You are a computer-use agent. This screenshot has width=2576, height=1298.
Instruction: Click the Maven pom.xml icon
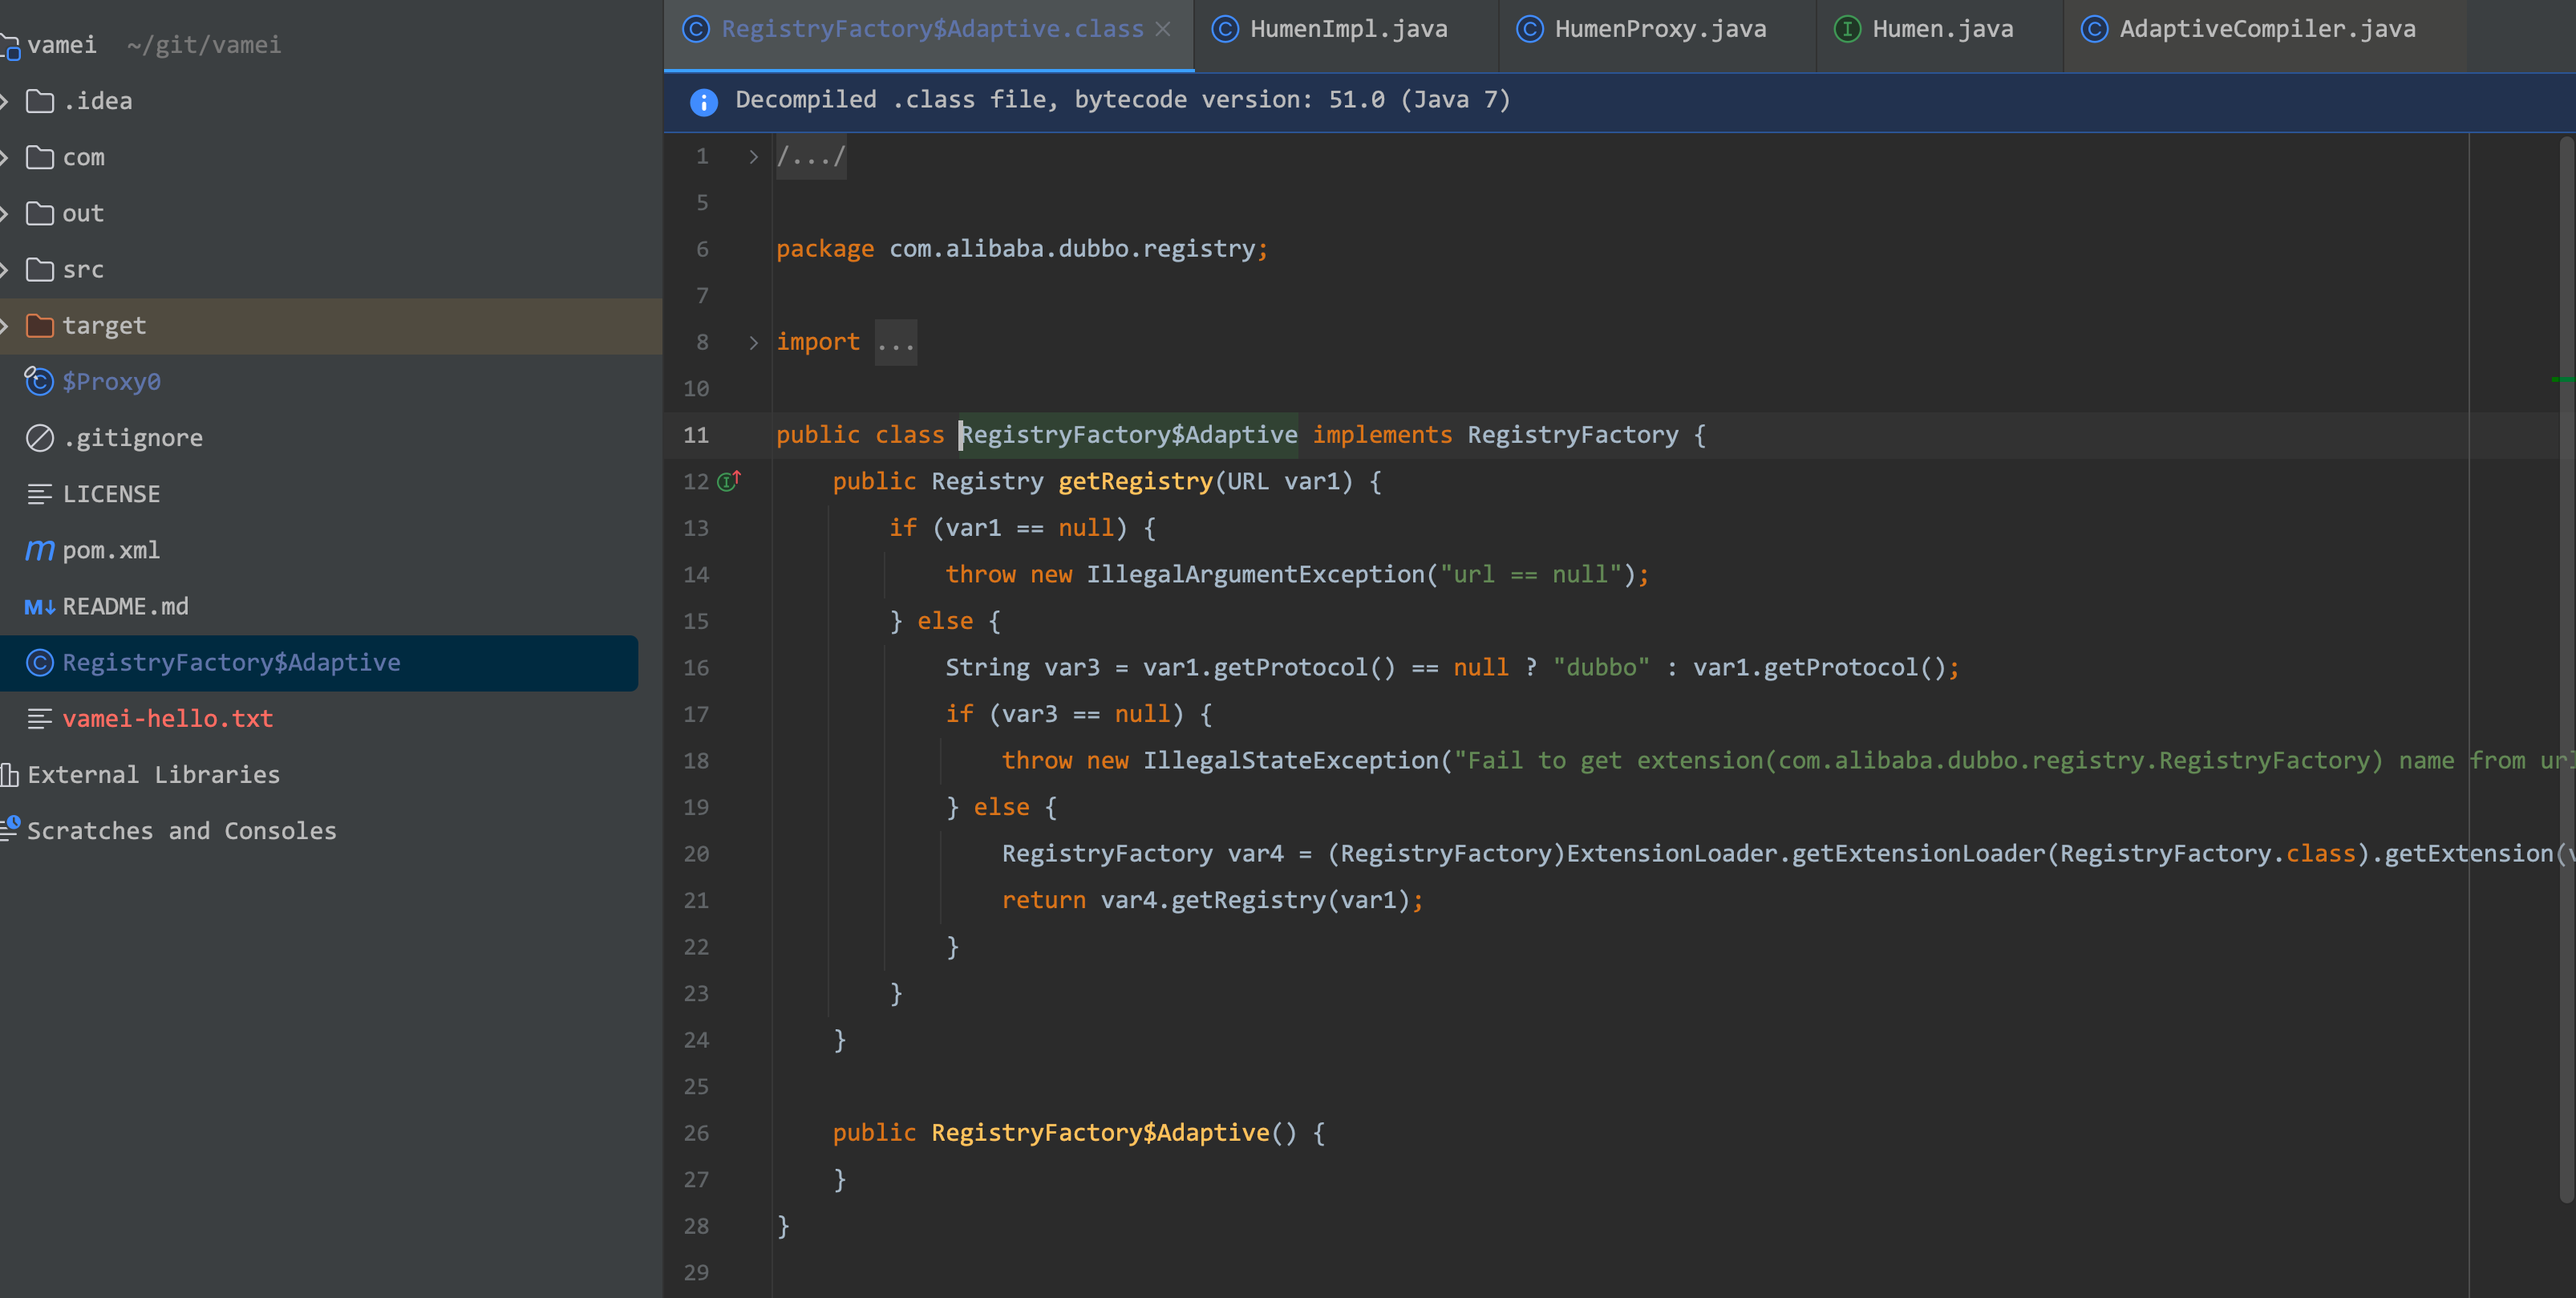pyautogui.click(x=40, y=550)
